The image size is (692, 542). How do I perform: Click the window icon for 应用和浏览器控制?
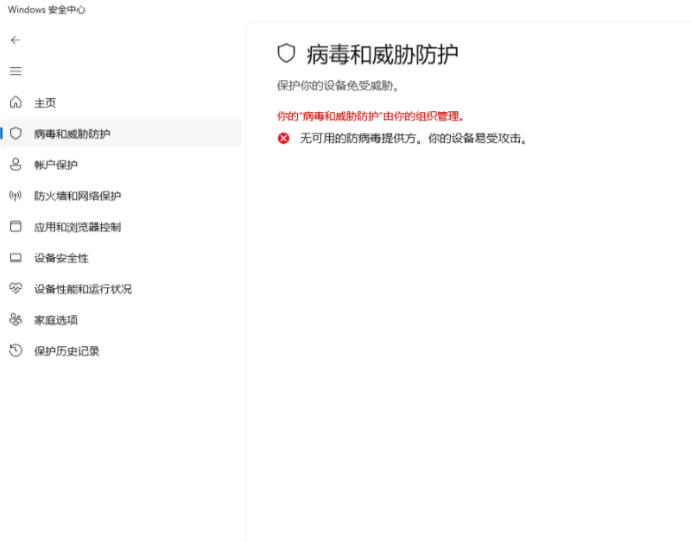click(15, 226)
